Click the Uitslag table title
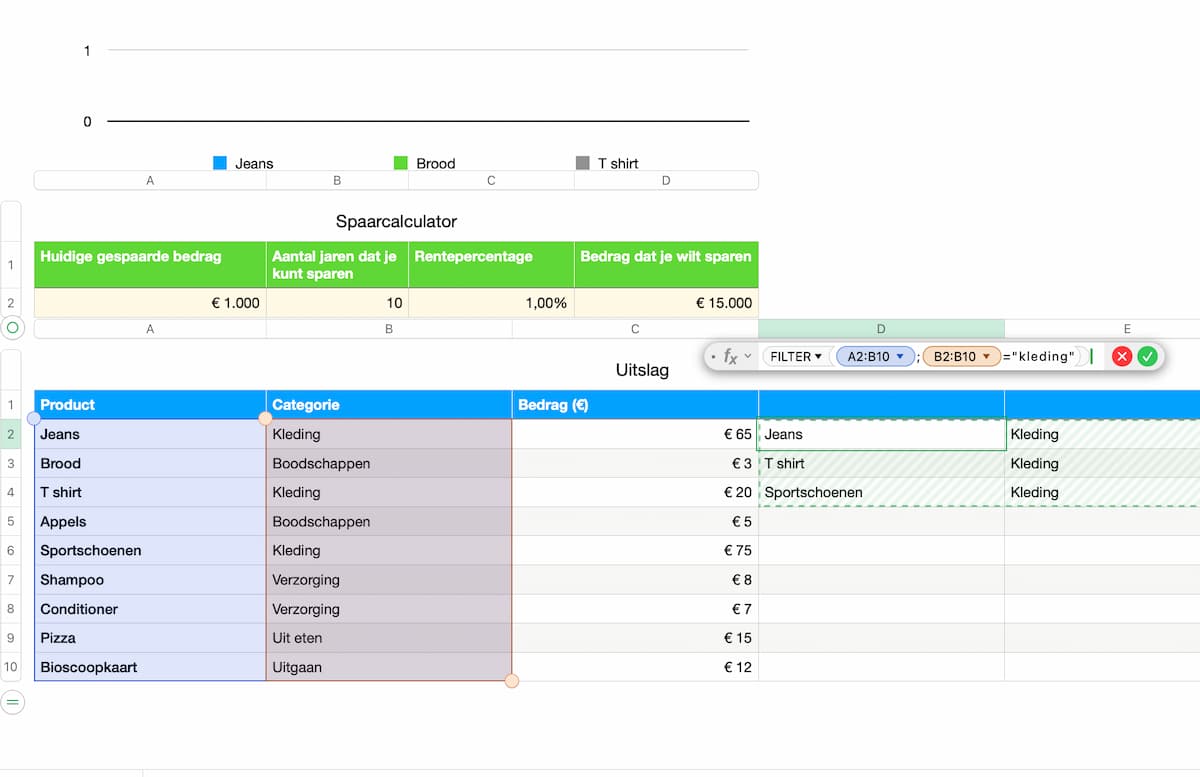The image size is (1200, 777). 642,370
